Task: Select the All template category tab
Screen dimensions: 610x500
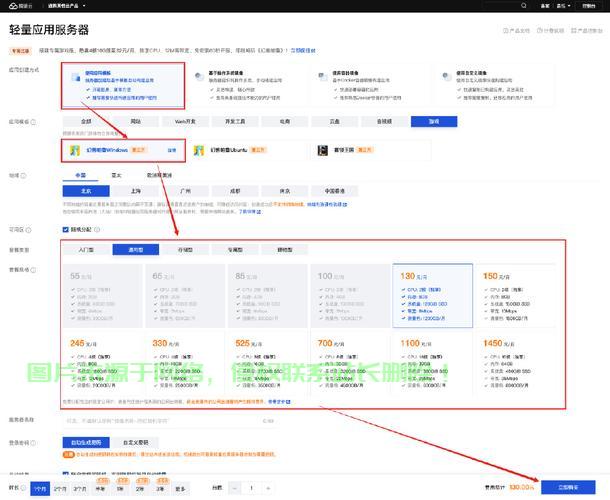Action: 86,121
